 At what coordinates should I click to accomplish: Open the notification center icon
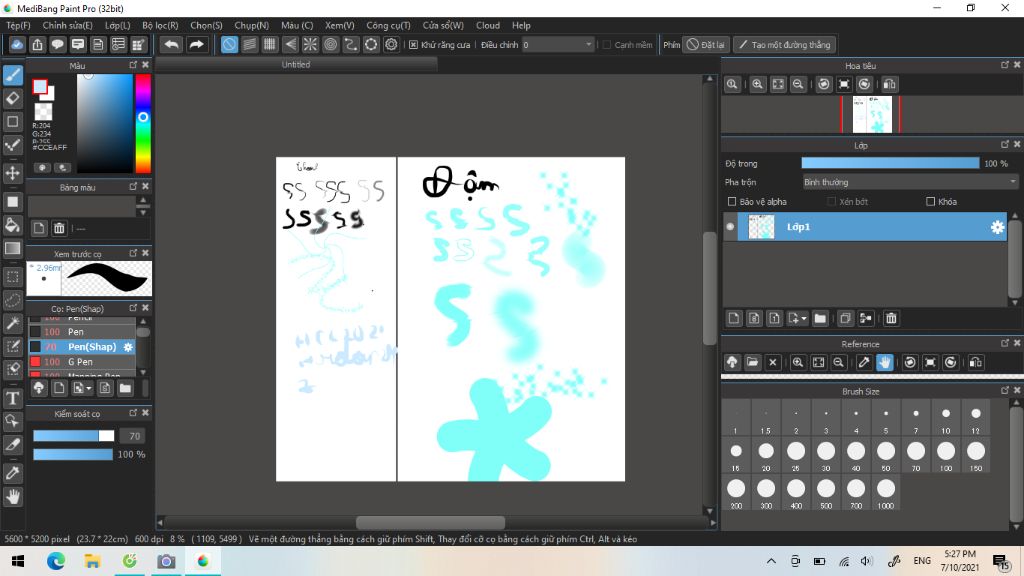[x=1000, y=561]
